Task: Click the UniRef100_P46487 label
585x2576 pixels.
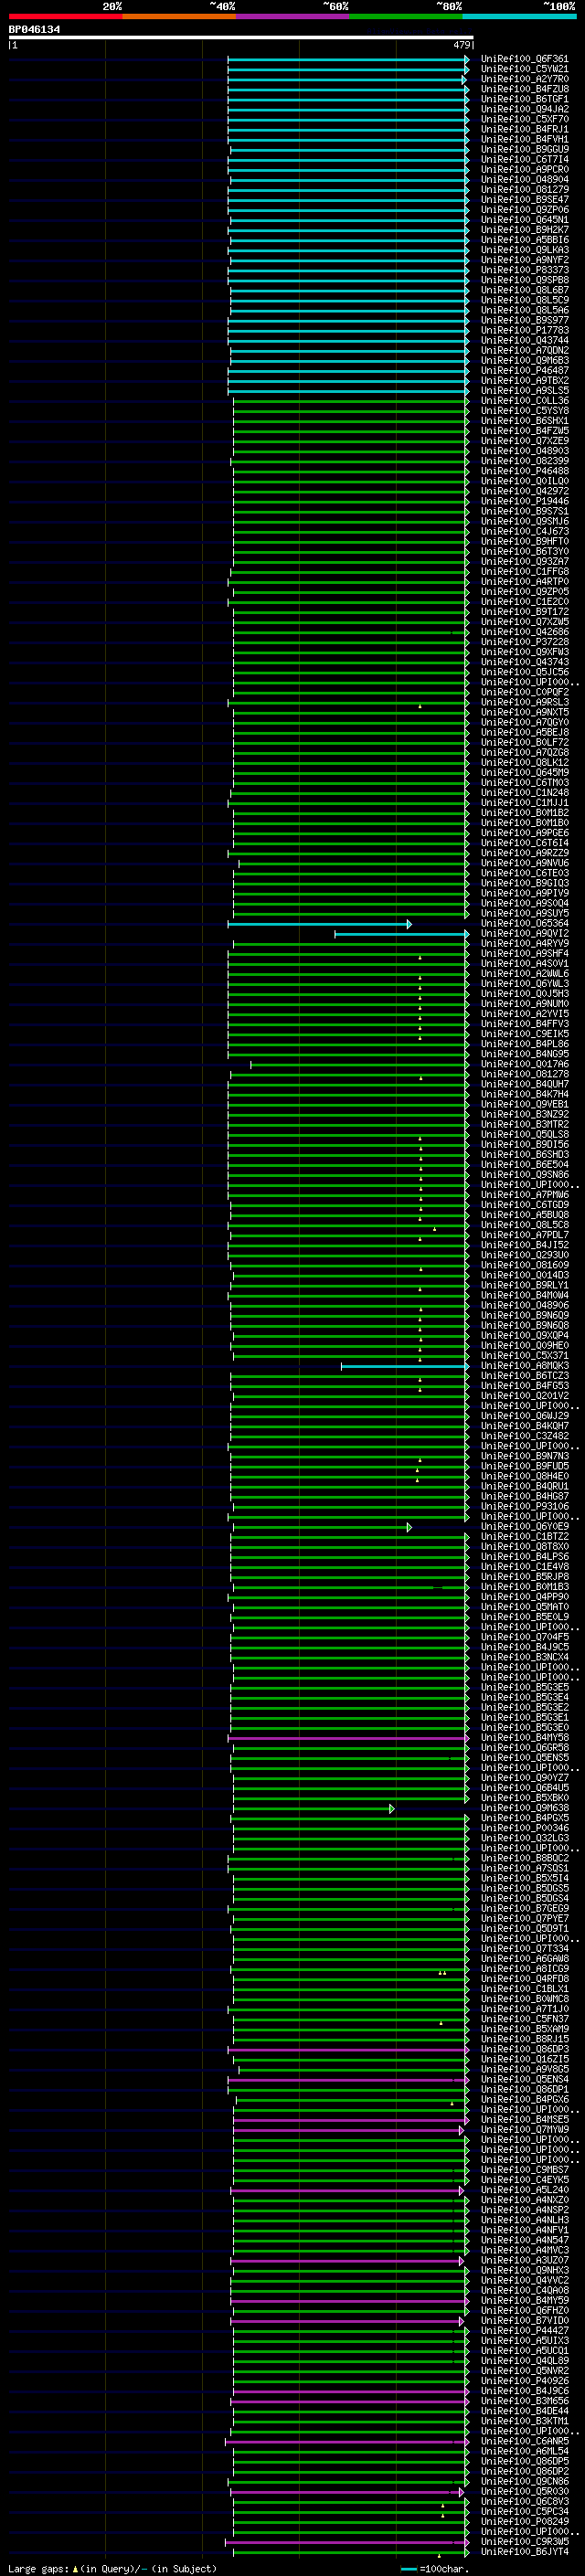Action: click(x=525, y=371)
